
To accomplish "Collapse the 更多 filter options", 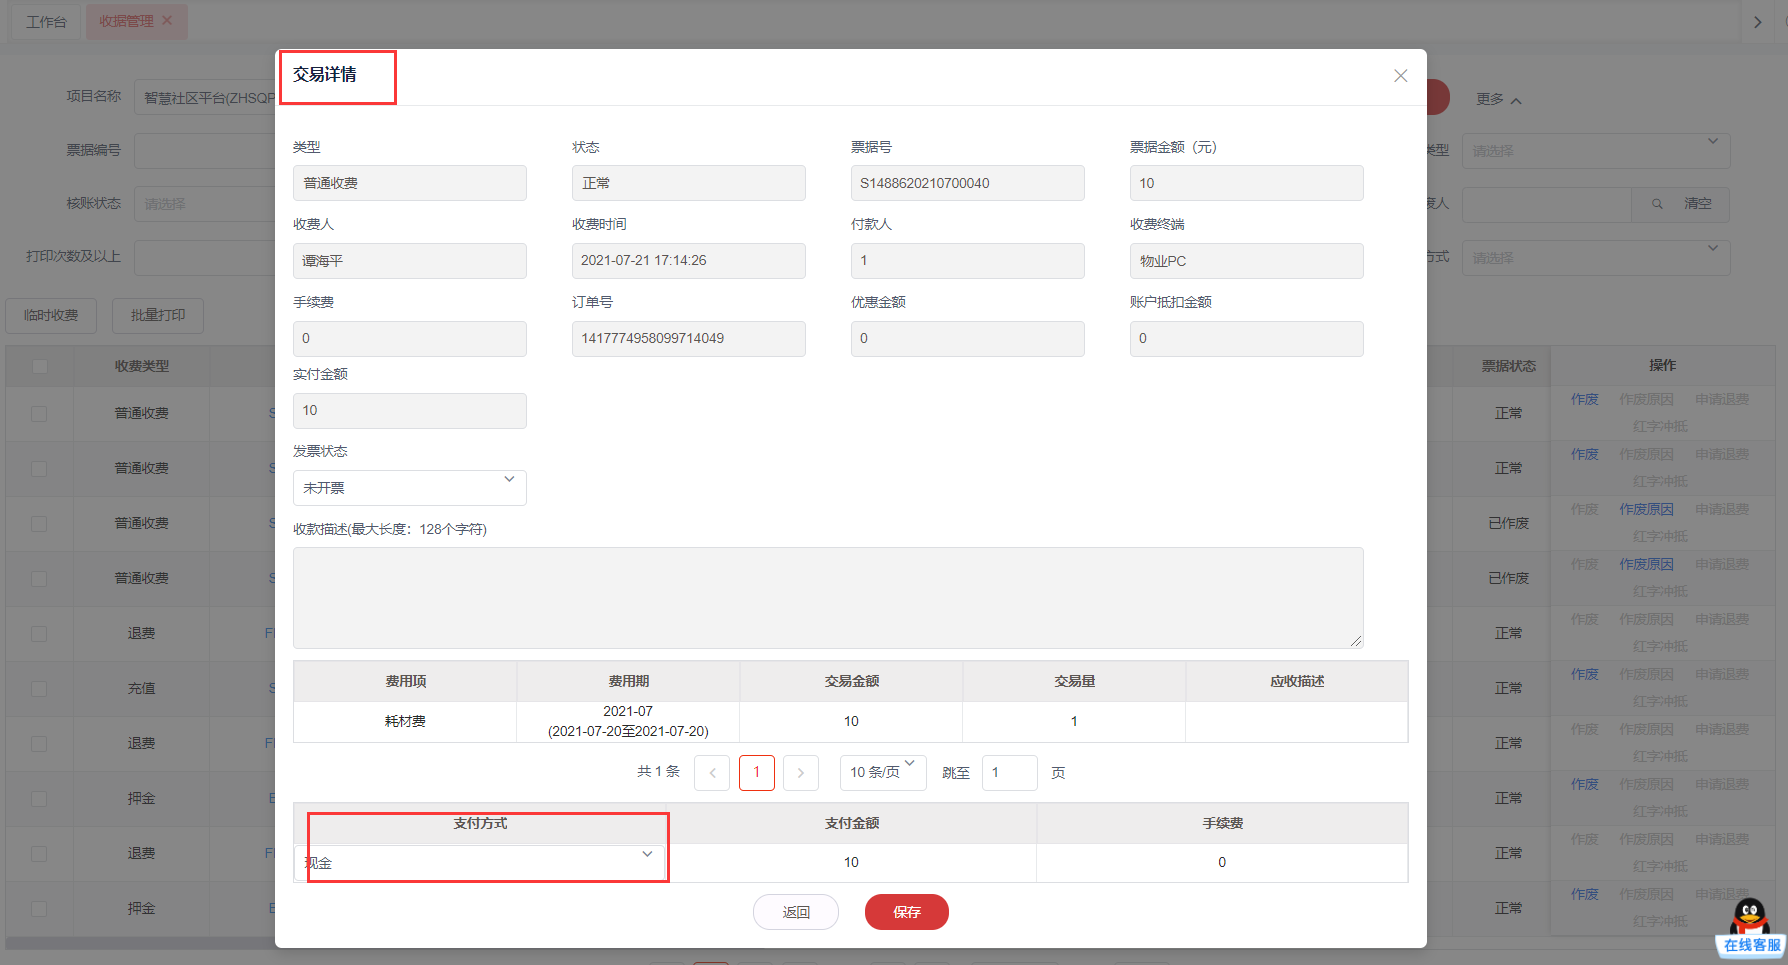I will tap(1498, 100).
